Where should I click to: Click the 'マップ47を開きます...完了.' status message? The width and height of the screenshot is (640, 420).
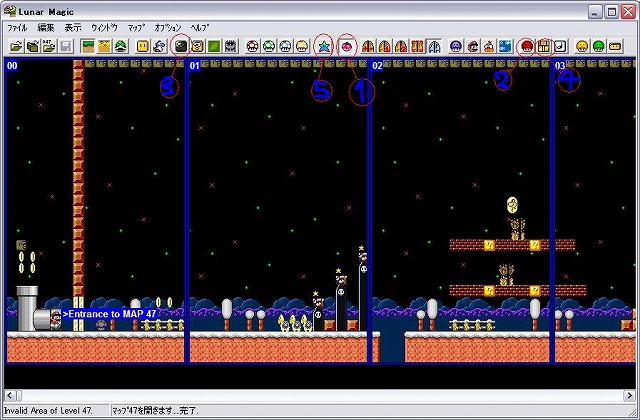155,410
